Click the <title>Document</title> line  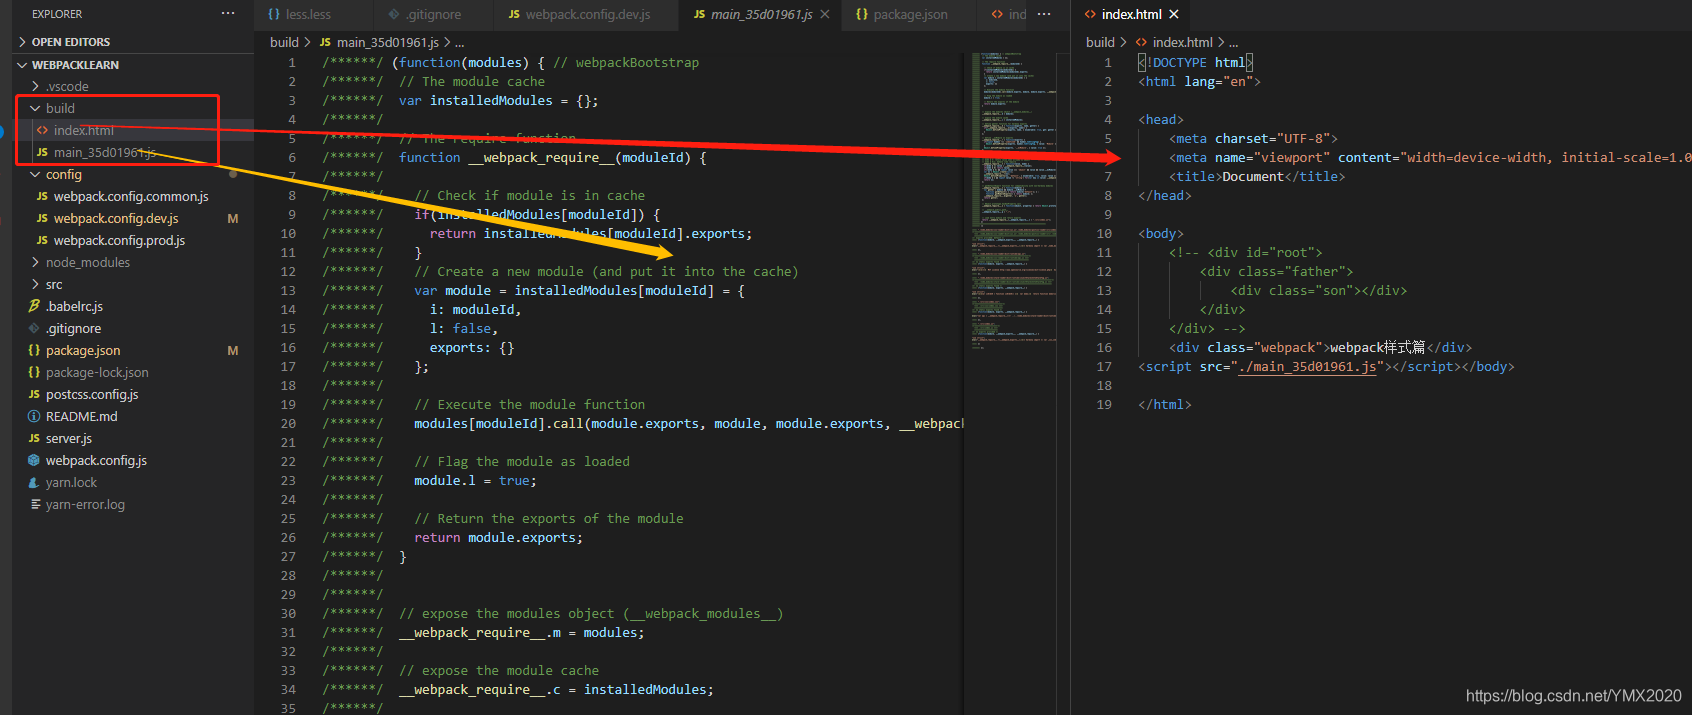[x=1257, y=177]
